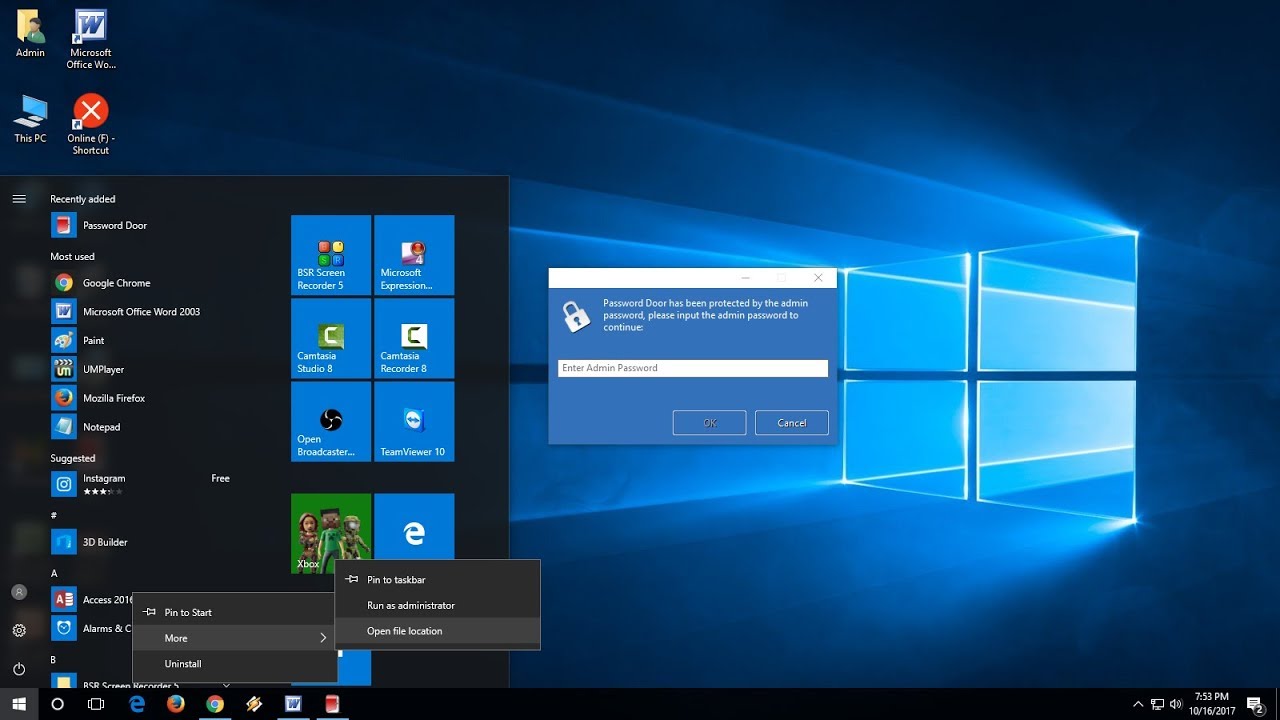1280x720 pixels.
Task: Choose Open file location option
Action: coord(438,631)
